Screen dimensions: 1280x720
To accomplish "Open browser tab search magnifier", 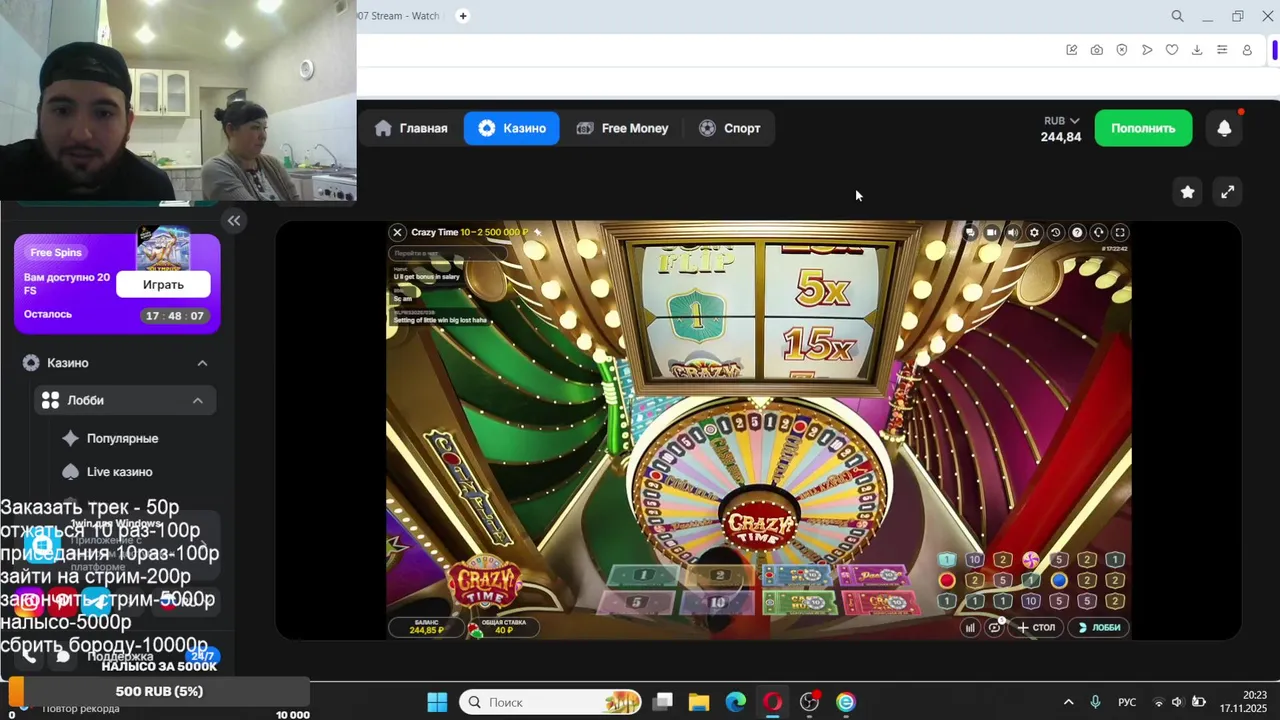I will click(1177, 16).
